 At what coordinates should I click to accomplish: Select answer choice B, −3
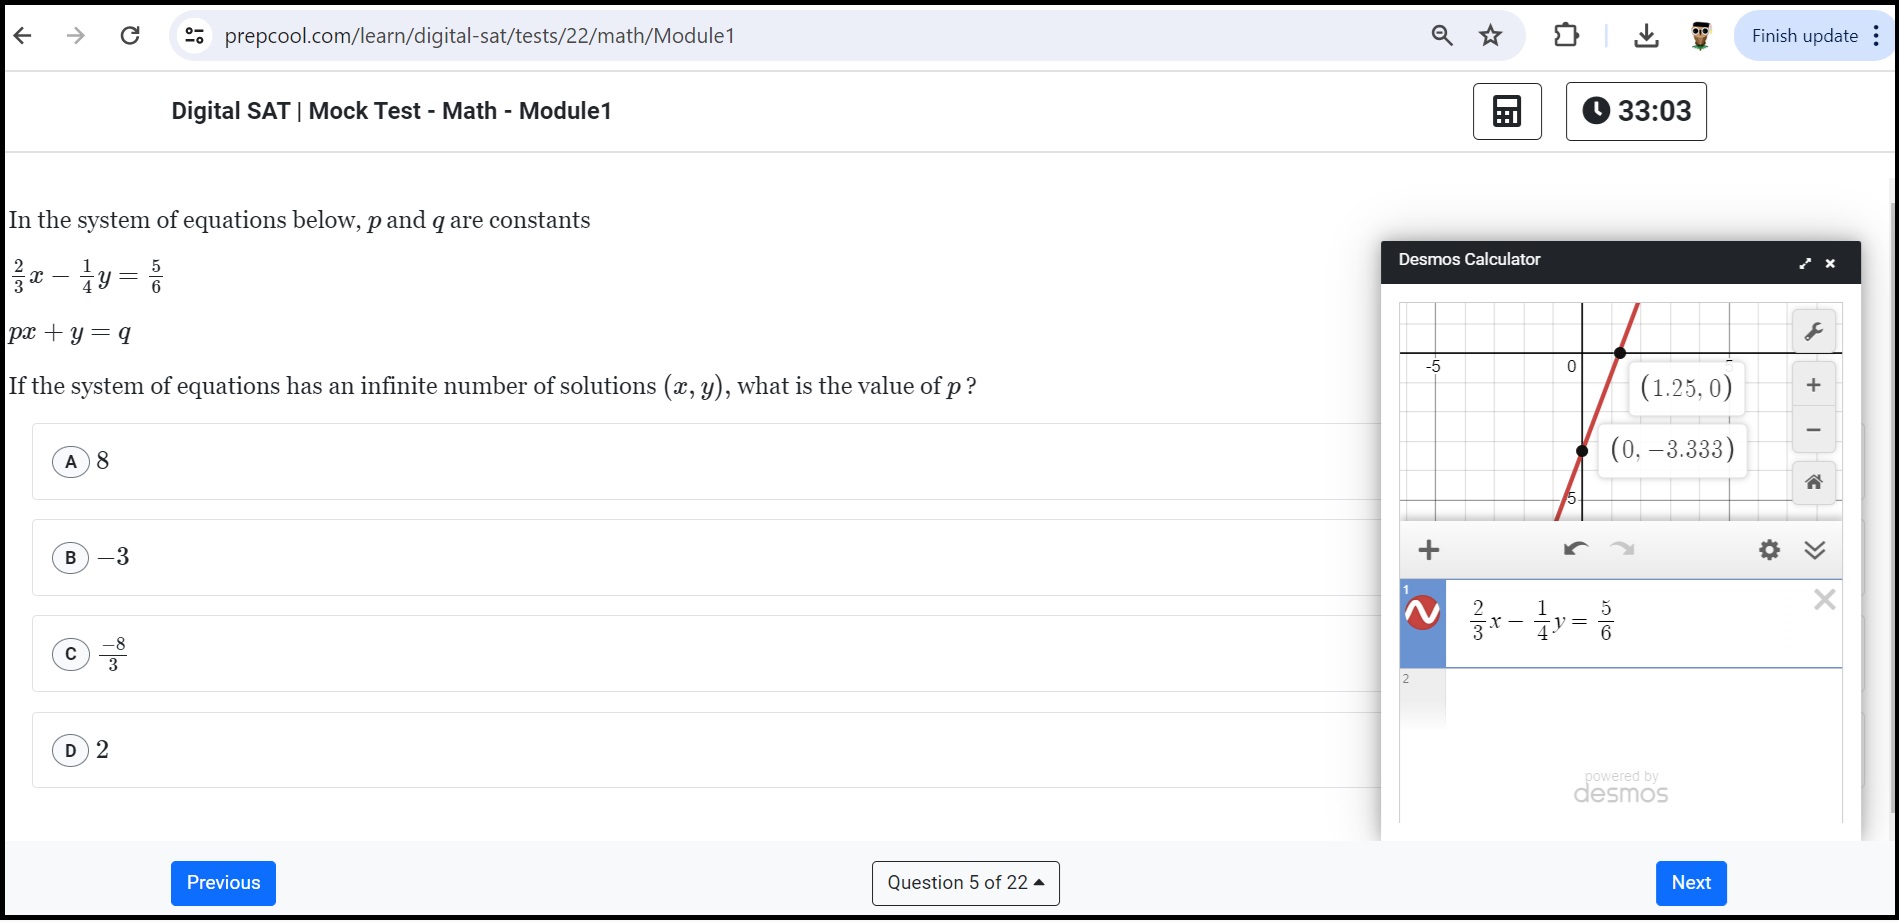tap(705, 557)
